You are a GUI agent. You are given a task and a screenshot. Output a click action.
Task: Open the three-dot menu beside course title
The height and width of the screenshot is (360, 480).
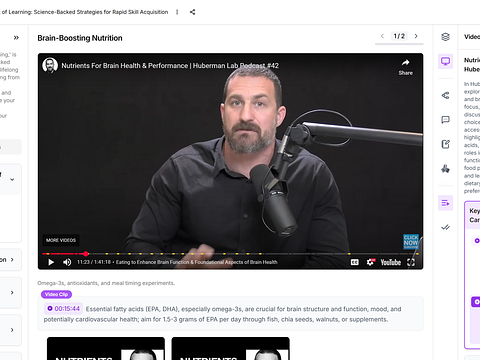point(177,12)
